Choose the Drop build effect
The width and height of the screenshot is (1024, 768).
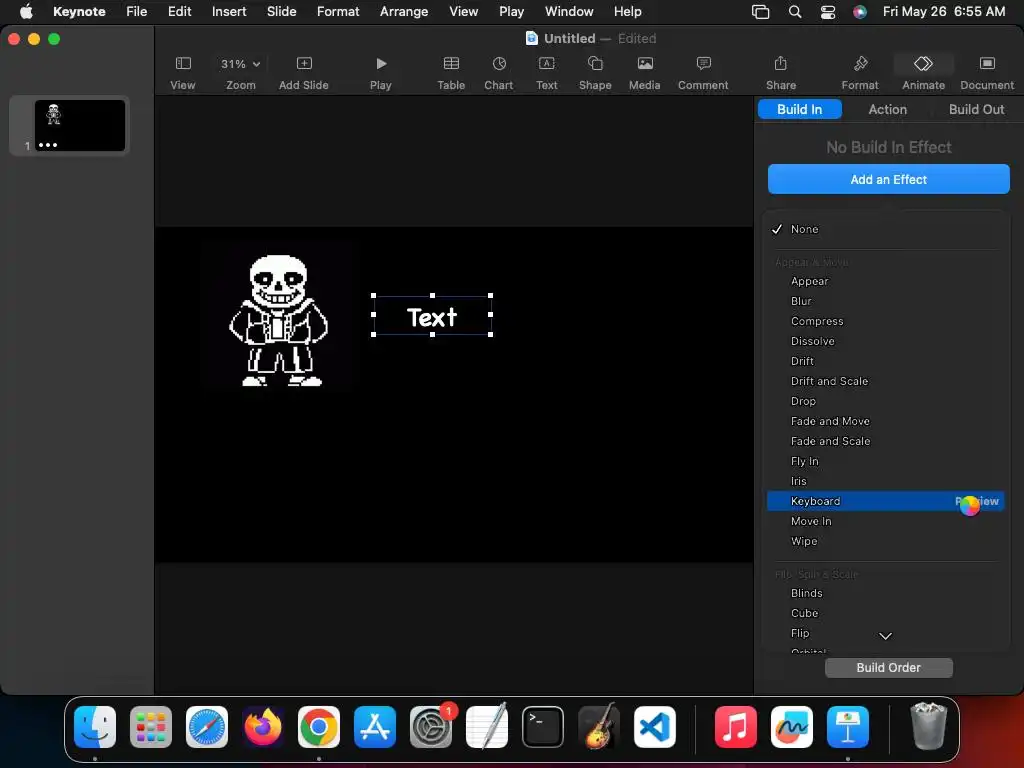tap(885, 401)
